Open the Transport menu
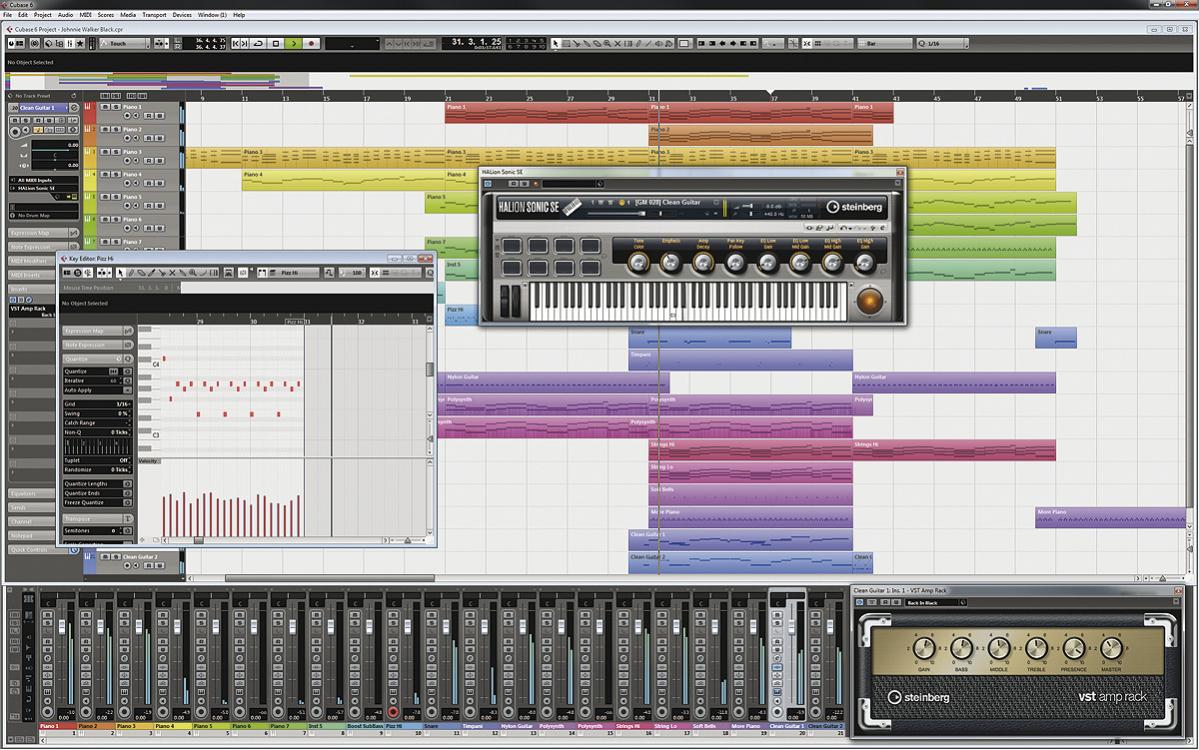The width and height of the screenshot is (1199, 750). tap(154, 15)
